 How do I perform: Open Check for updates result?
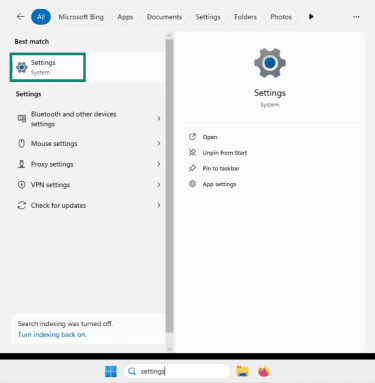pos(88,206)
